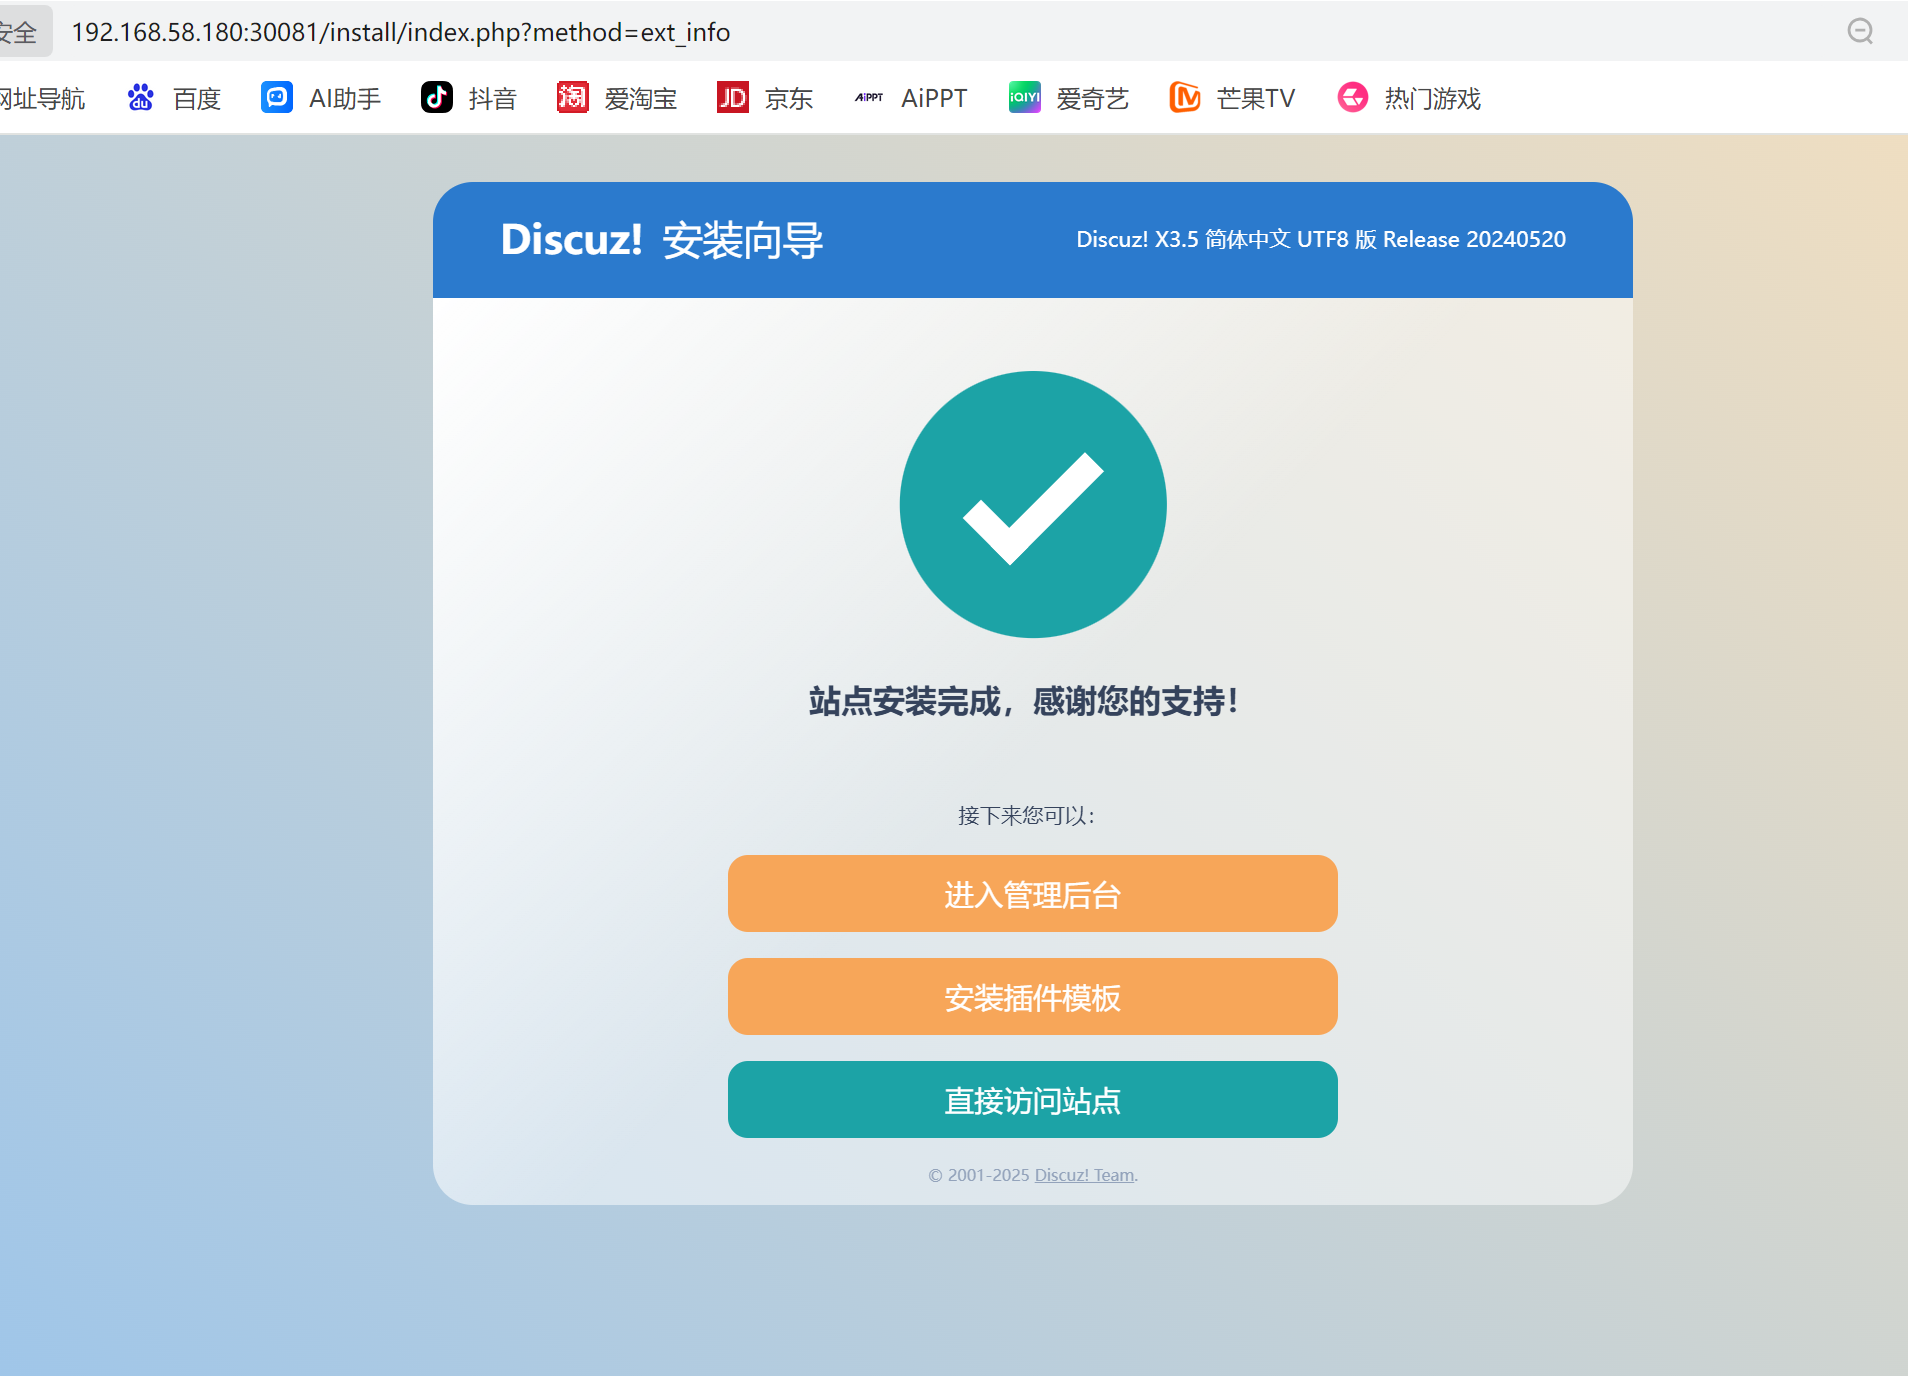This screenshot has width=1908, height=1376.
Task: Click the Discuz! X3.5 release version text
Action: coord(1321,239)
